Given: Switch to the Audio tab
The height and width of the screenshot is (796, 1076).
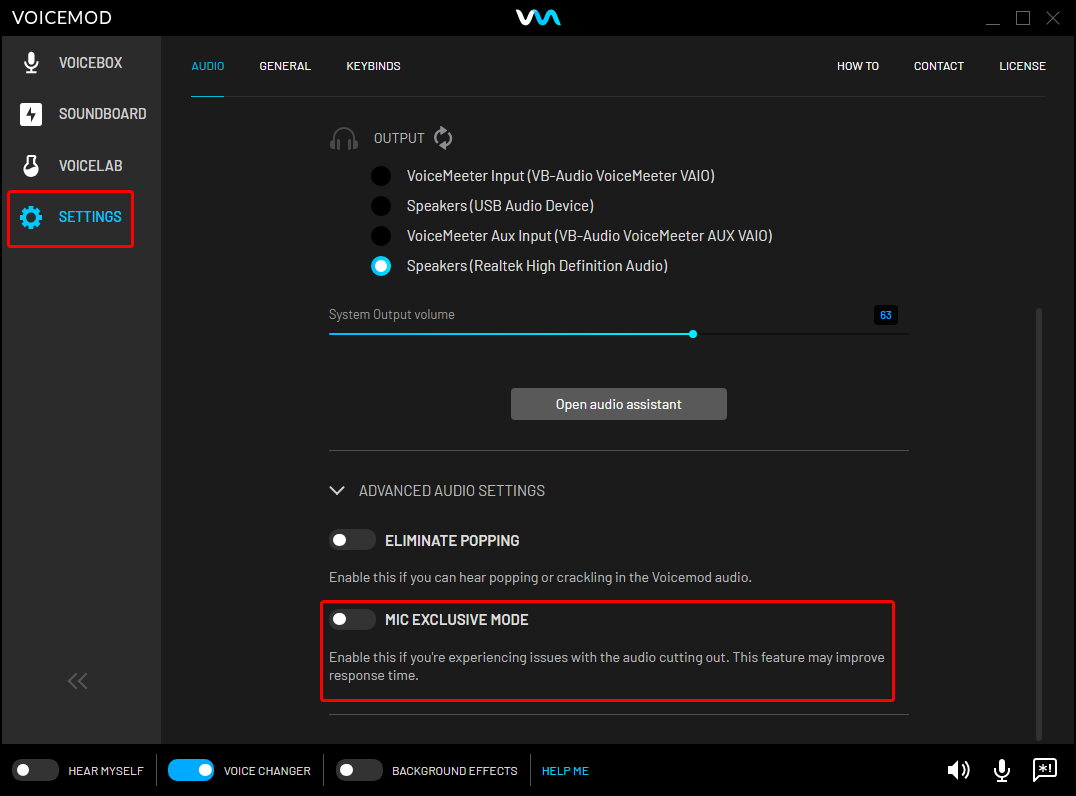Looking at the screenshot, I should point(208,66).
